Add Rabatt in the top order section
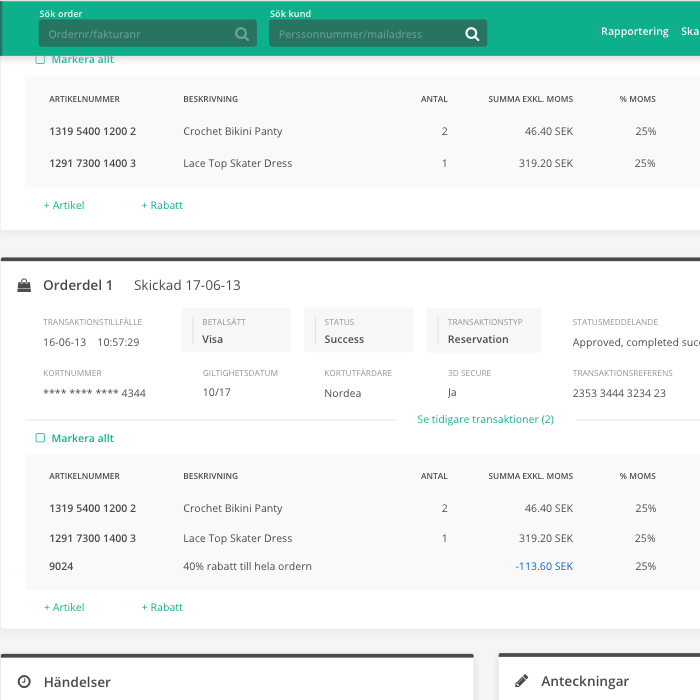The image size is (700, 700). pyautogui.click(x=162, y=205)
